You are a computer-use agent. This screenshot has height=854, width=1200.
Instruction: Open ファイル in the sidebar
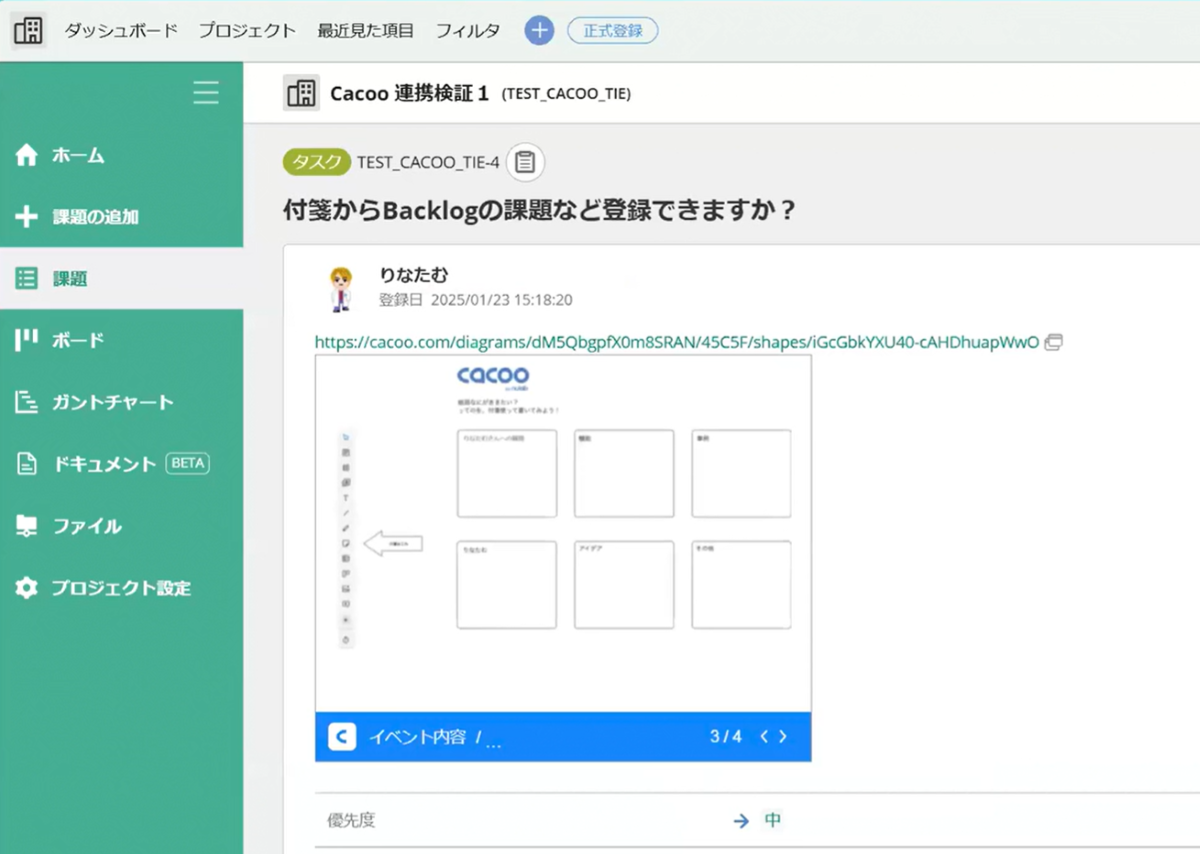[x=87, y=526]
